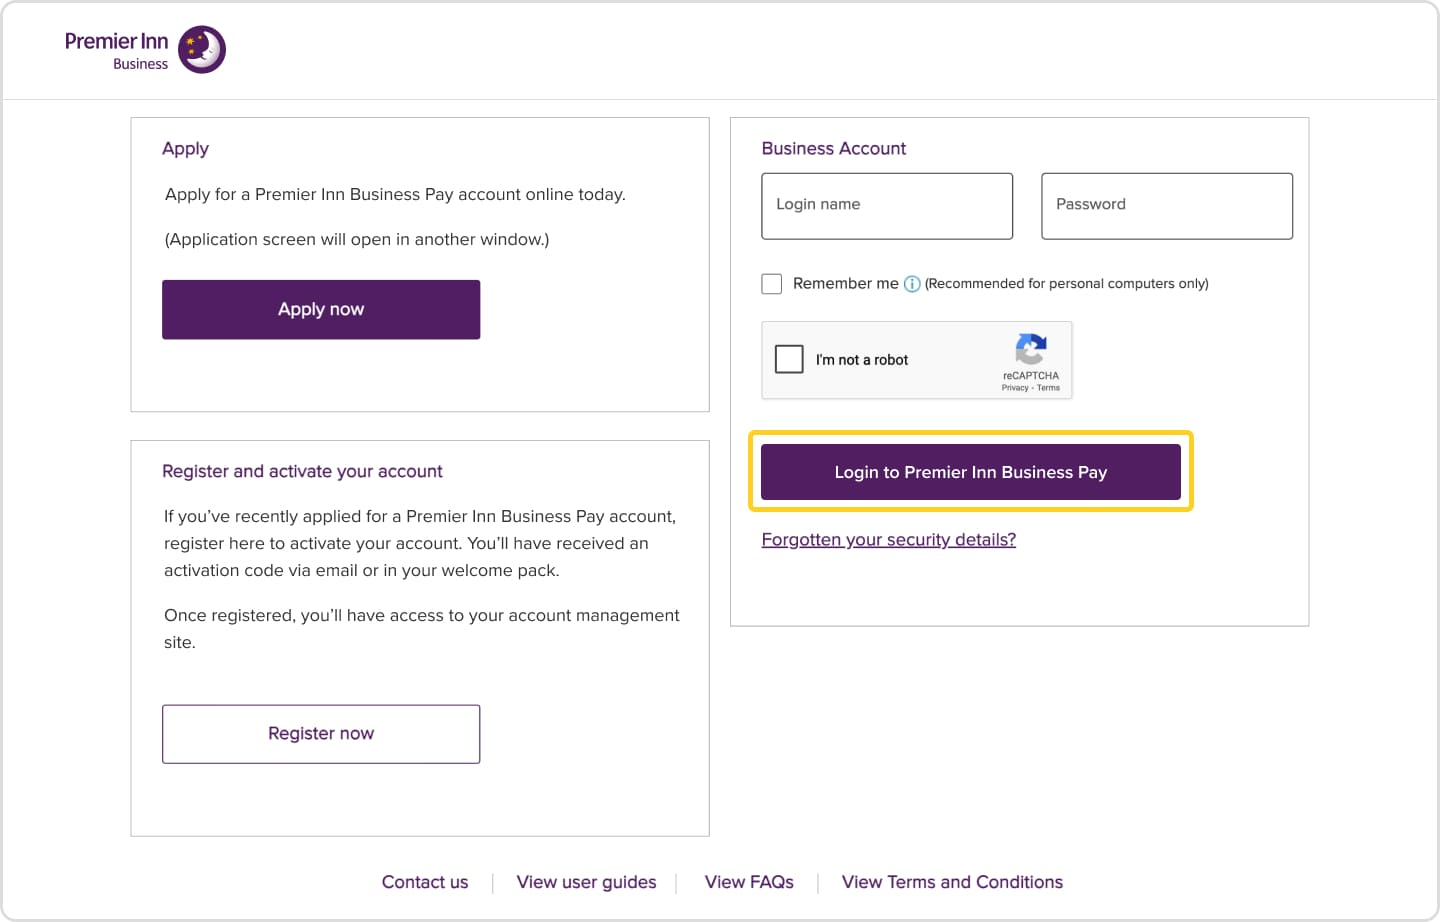Tick the Remember me checkbox
The width and height of the screenshot is (1440, 922).
point(772,284)
